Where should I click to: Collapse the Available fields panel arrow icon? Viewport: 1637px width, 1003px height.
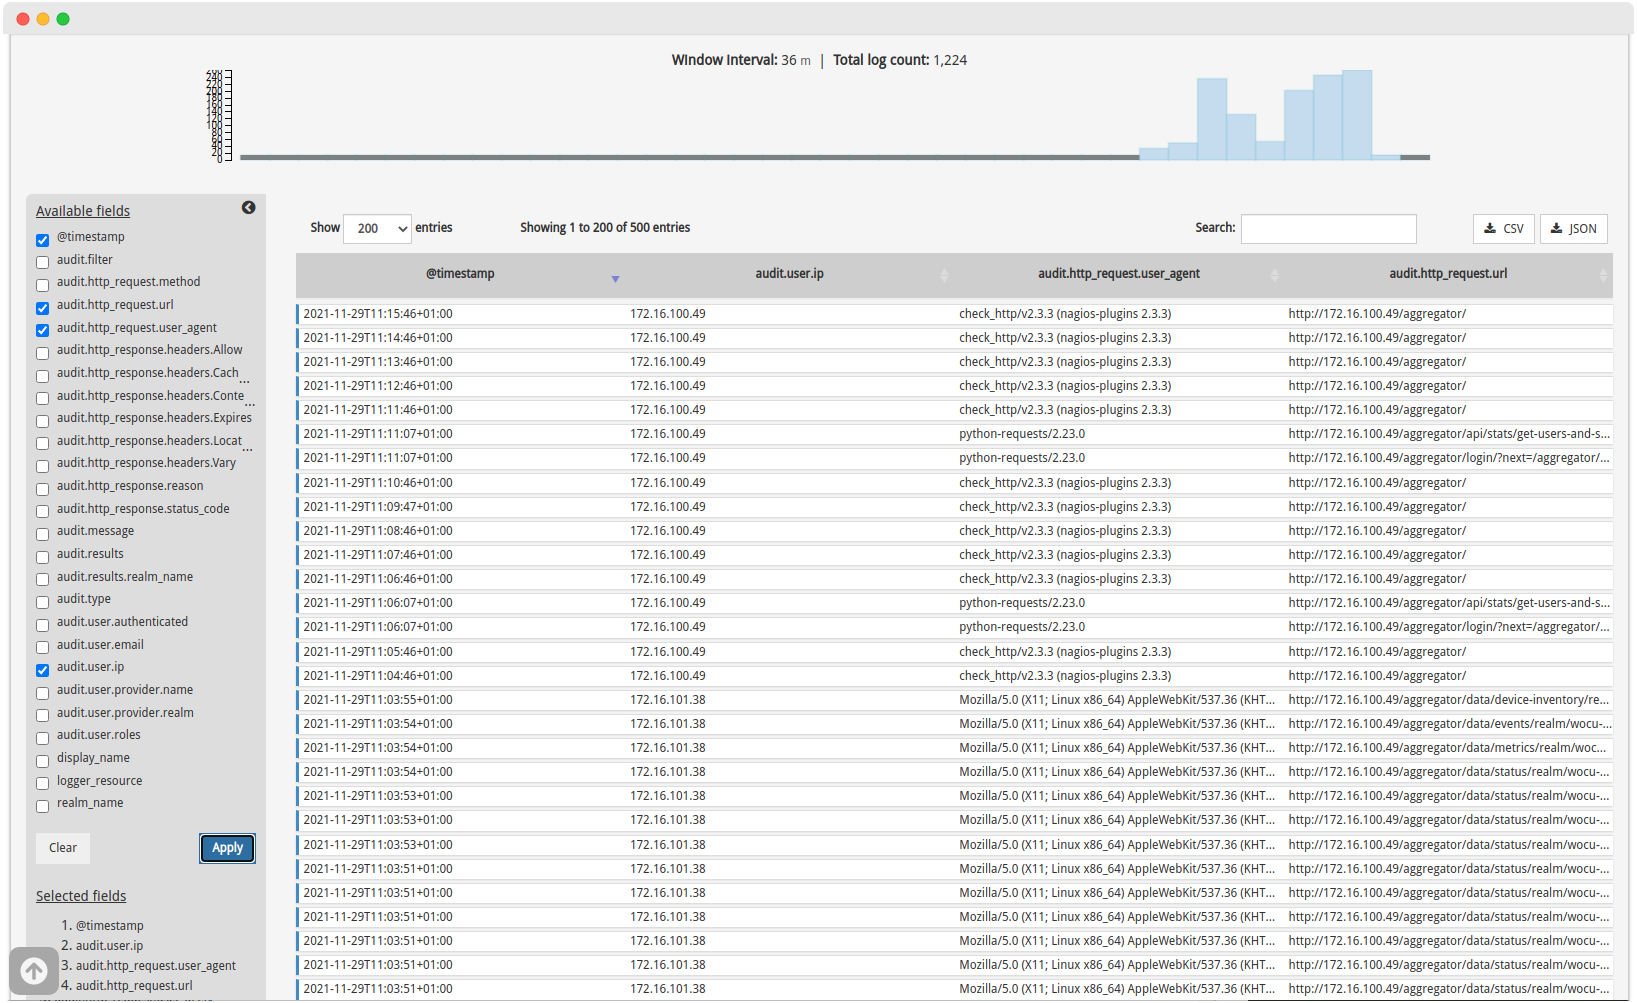tap(248, 208)
